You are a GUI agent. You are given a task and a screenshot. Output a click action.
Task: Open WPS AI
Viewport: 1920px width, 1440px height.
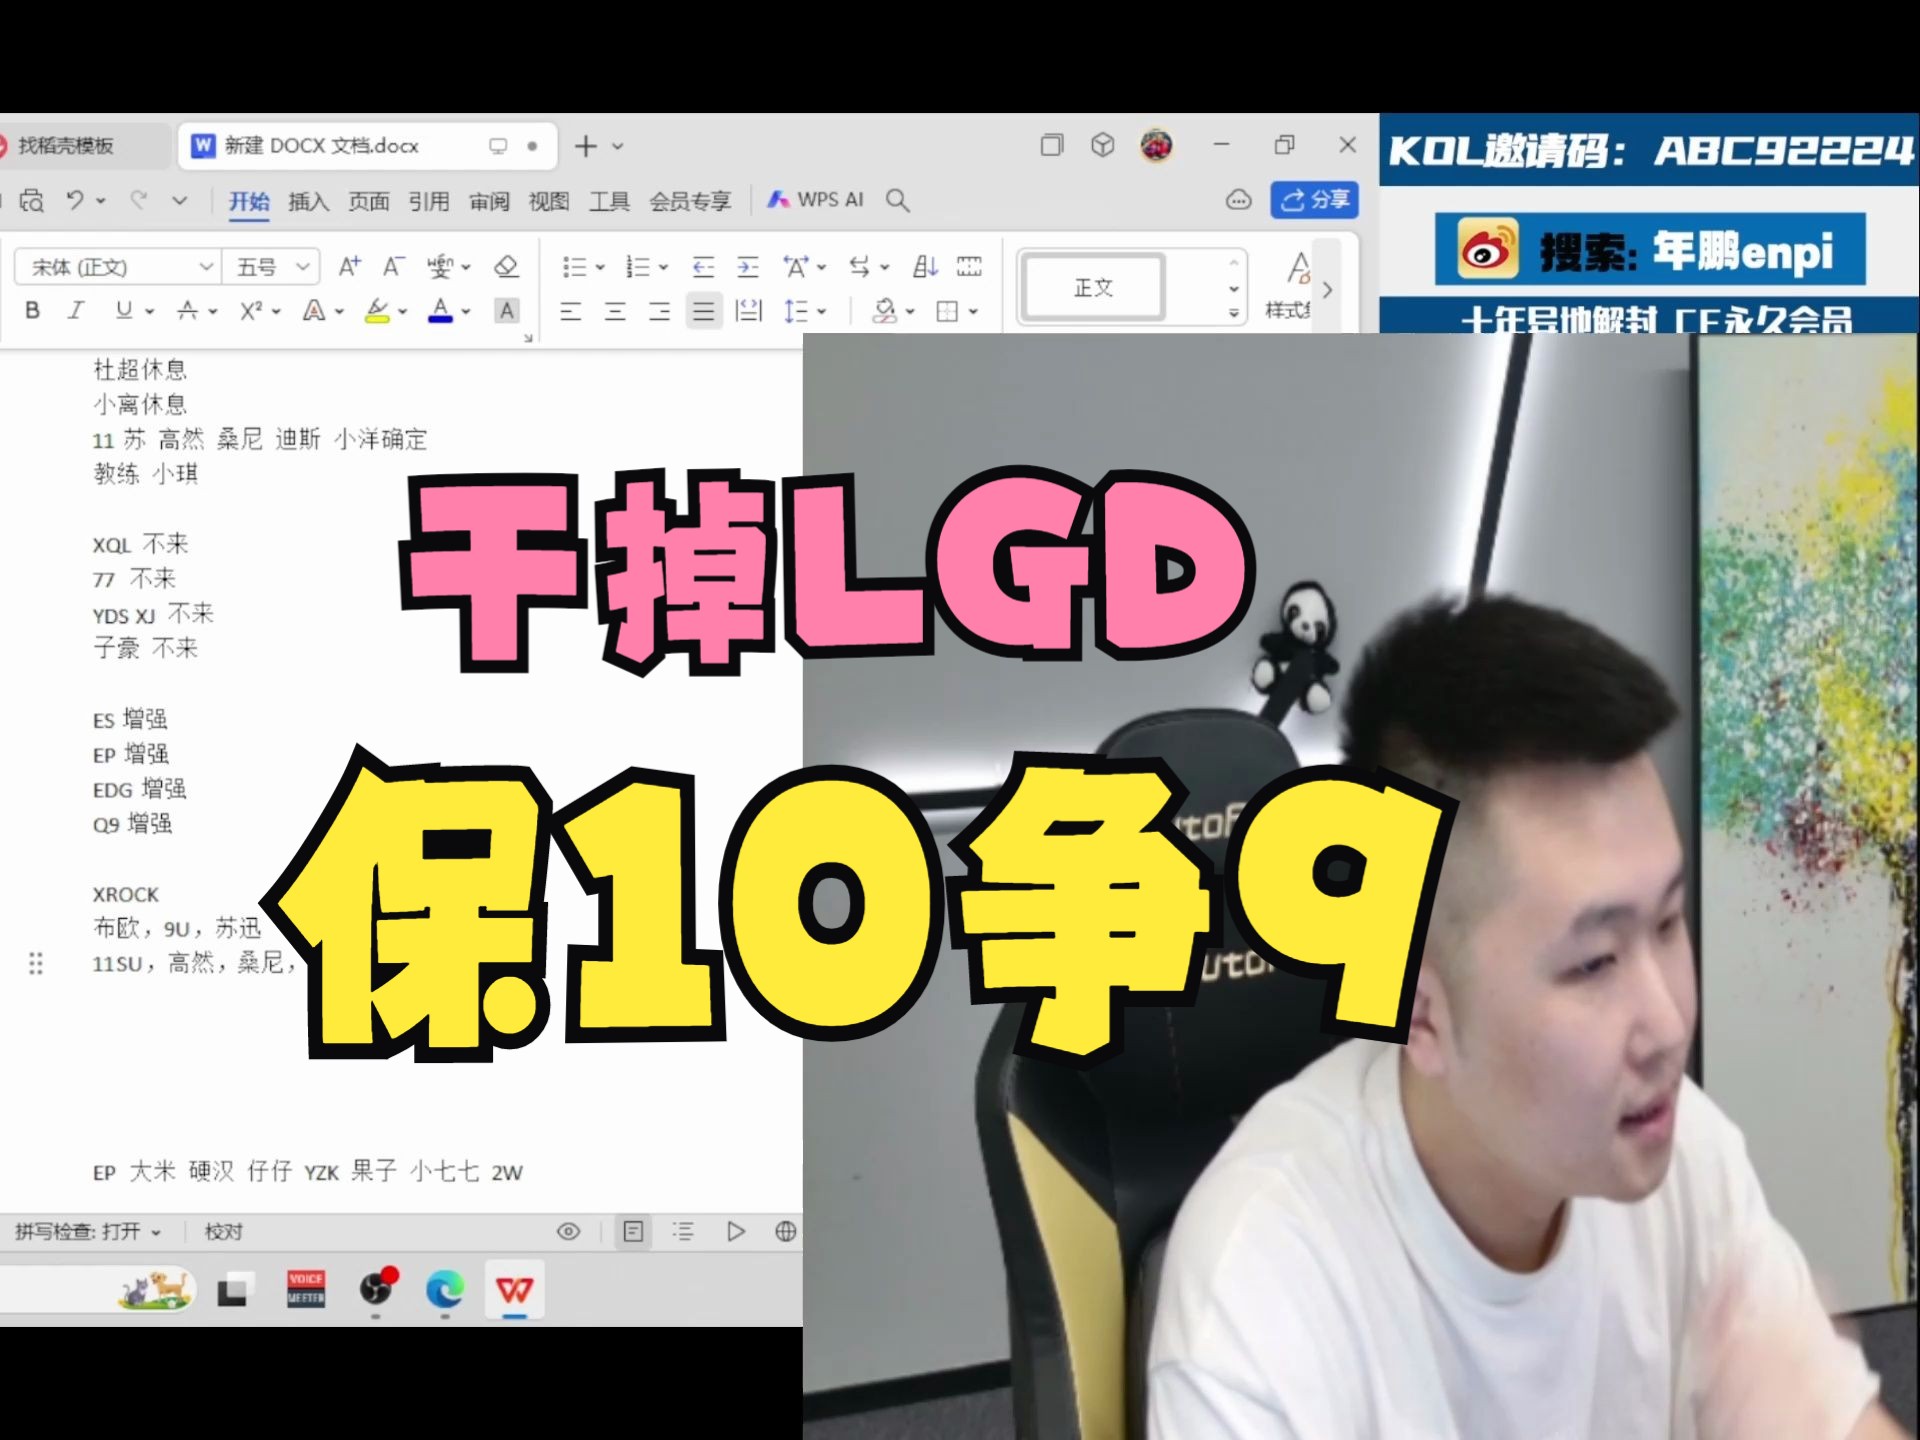(x=815, y=200)
